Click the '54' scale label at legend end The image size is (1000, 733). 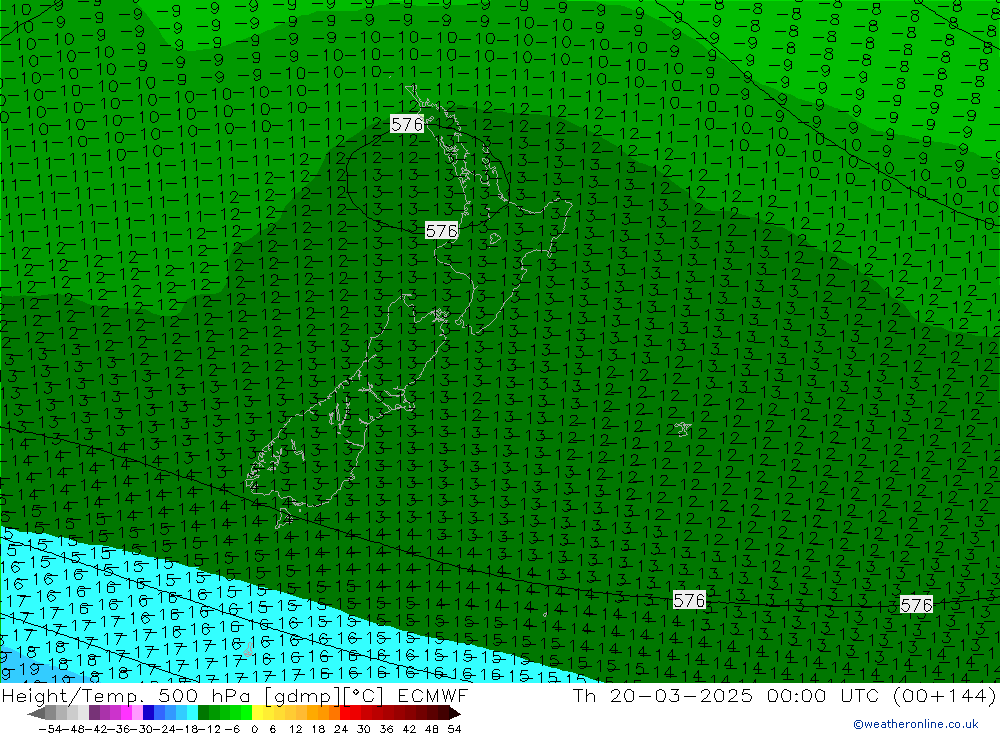pyautogui.click(x=454, y=729)
